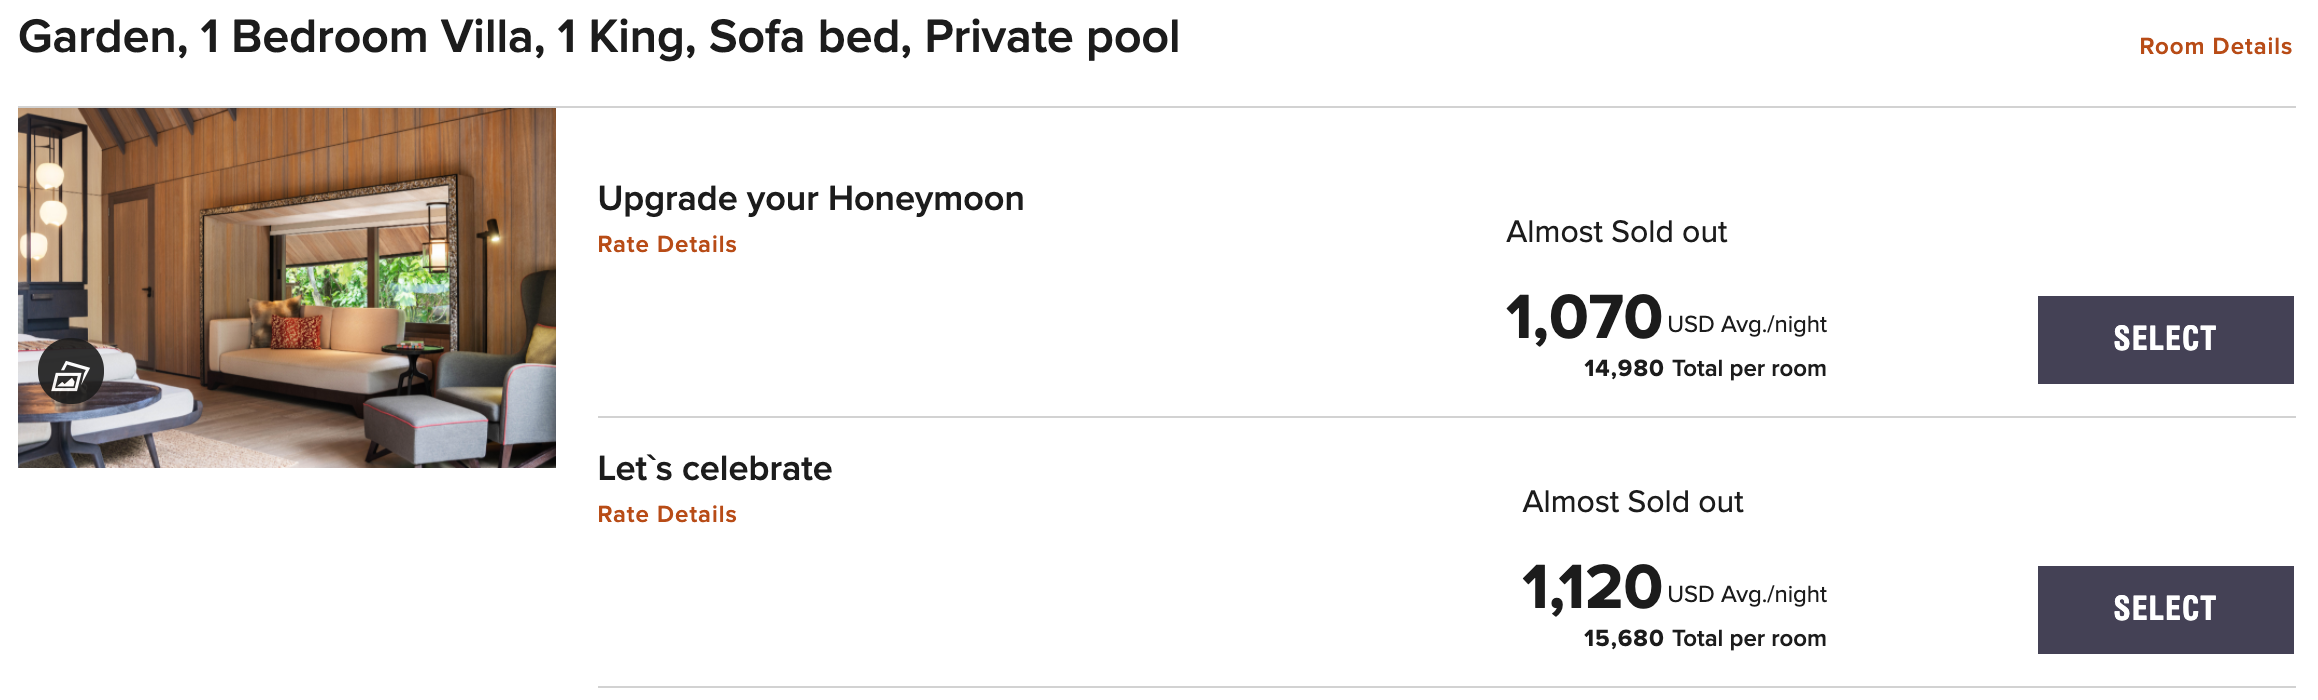The height and width of the screenshot is (700, 2318).
Task: Click Almost Sold out above the 1,070 rate
Action: point(1616,232)
